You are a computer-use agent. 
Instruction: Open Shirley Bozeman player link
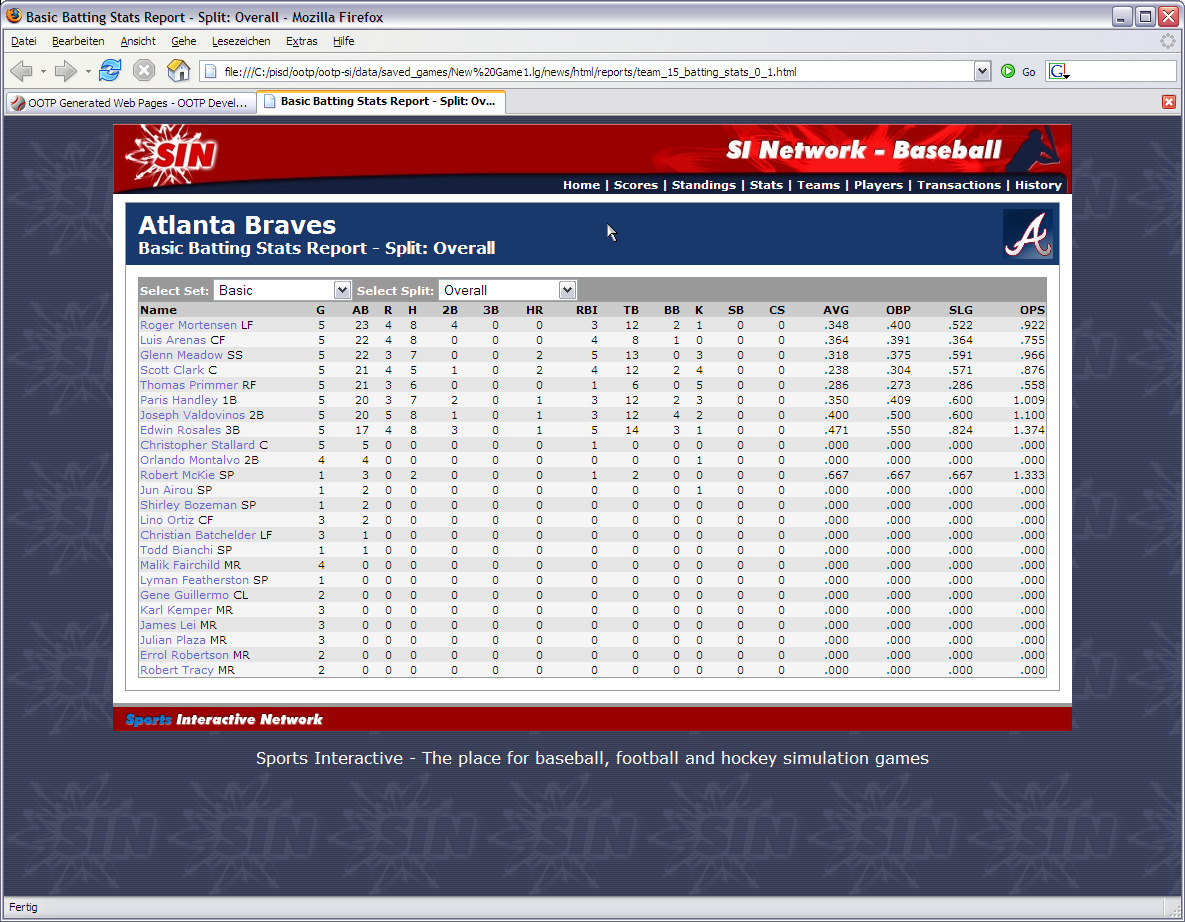pos(188,505)
